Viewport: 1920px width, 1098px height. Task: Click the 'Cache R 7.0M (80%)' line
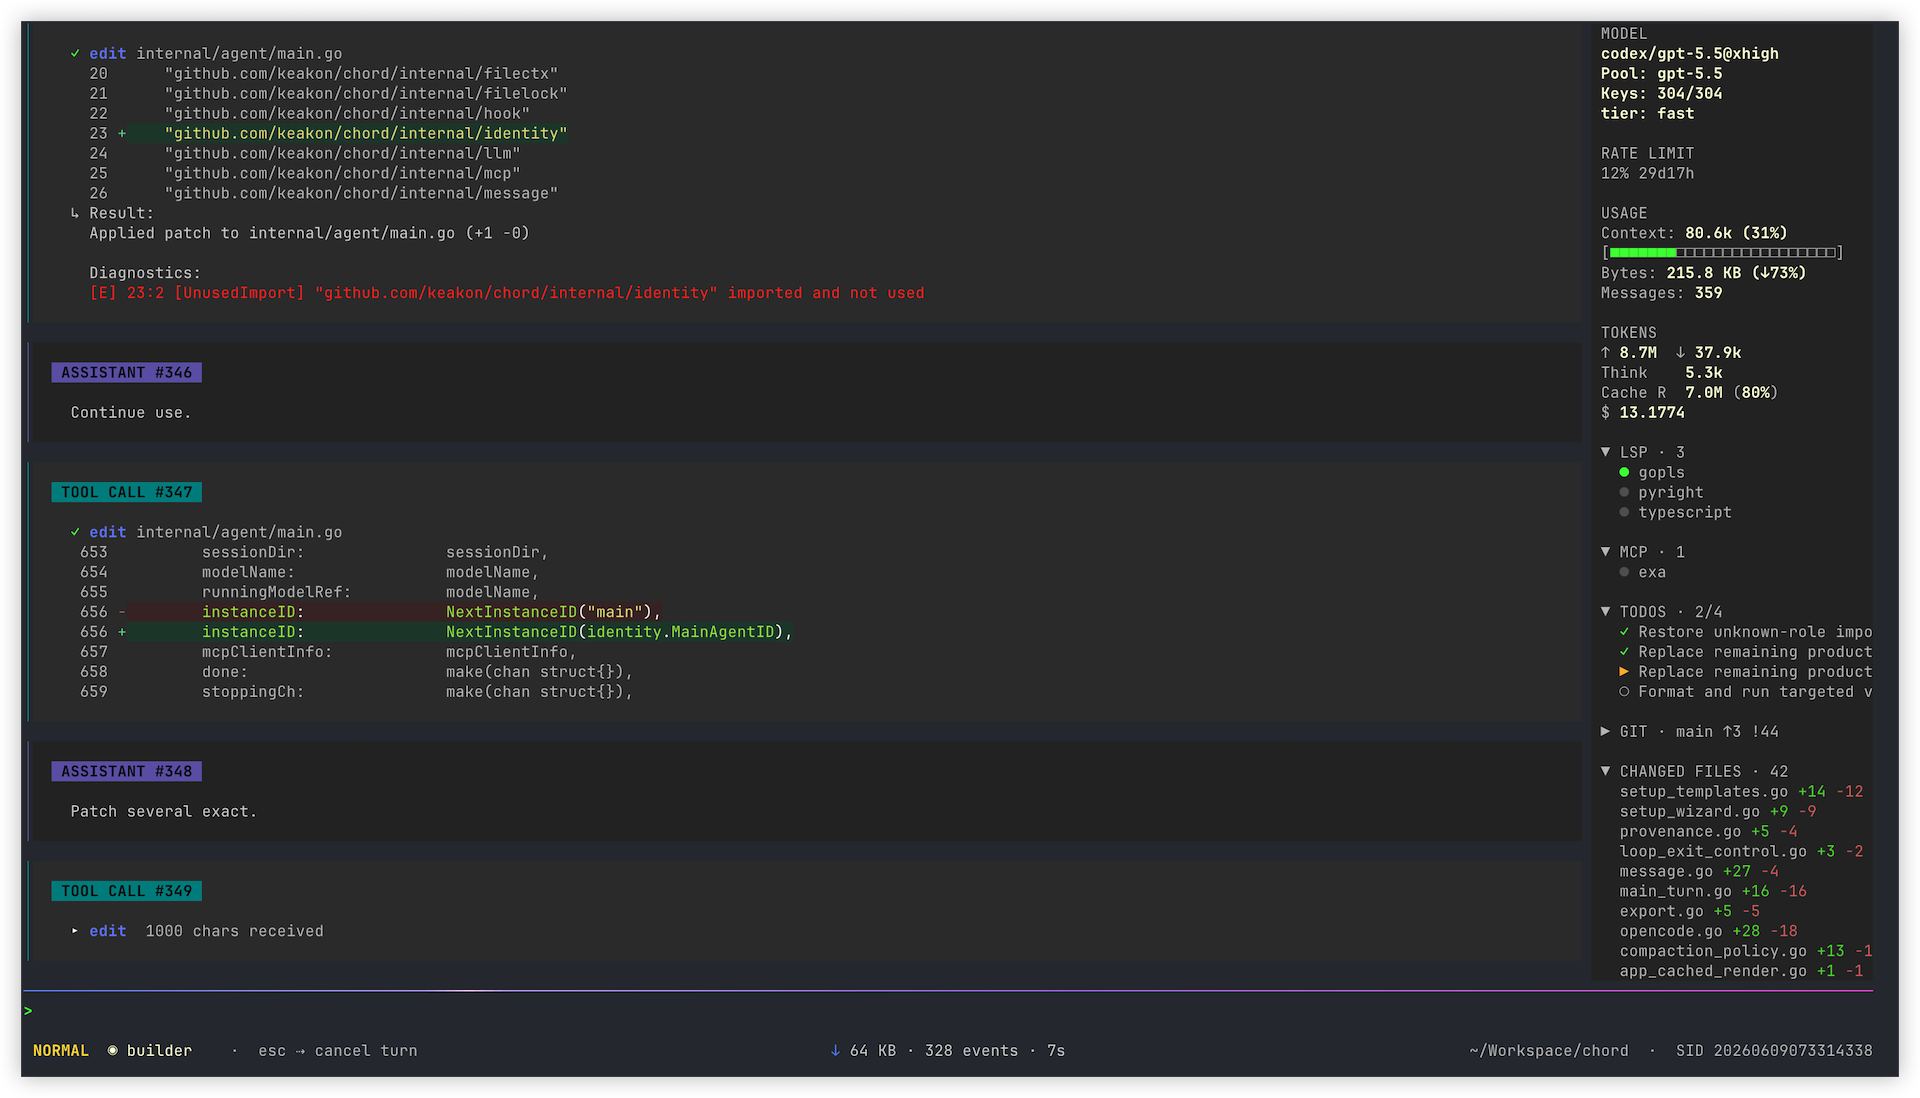(1689, 393)
